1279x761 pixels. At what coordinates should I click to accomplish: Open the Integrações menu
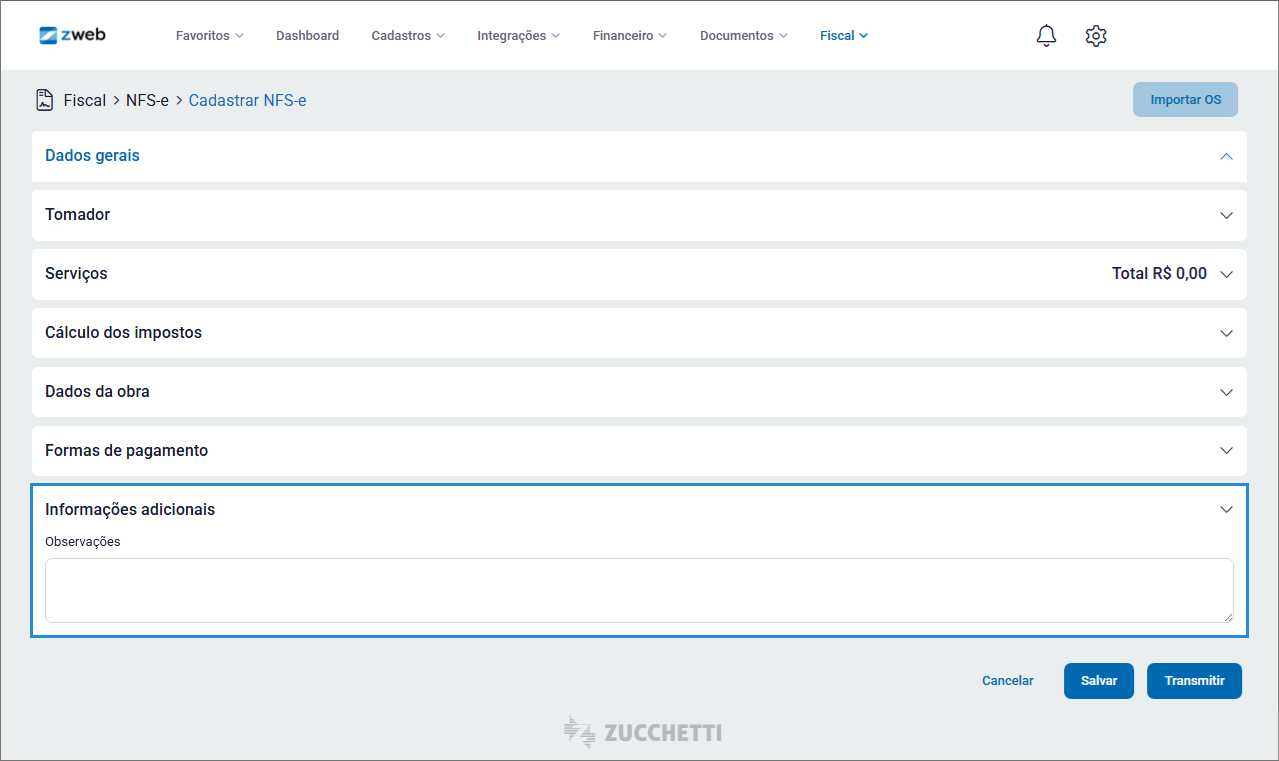518,36
